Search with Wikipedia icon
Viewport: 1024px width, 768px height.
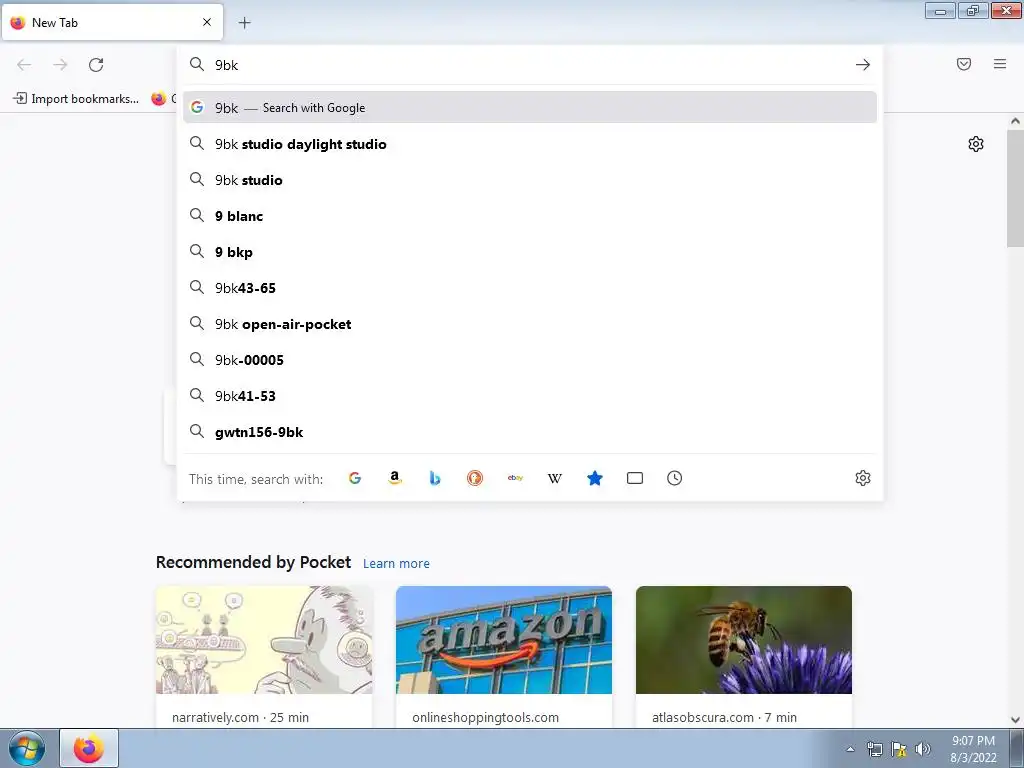click(555, 478)
